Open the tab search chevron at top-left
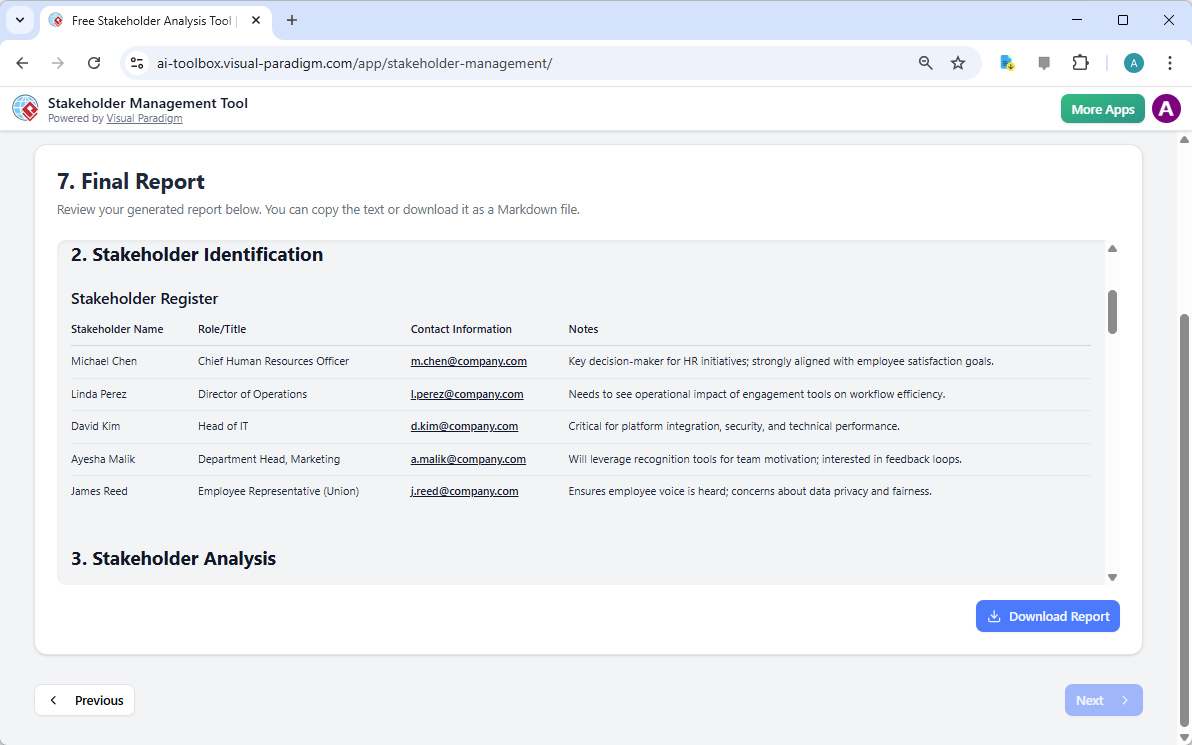 click(20, 20)
